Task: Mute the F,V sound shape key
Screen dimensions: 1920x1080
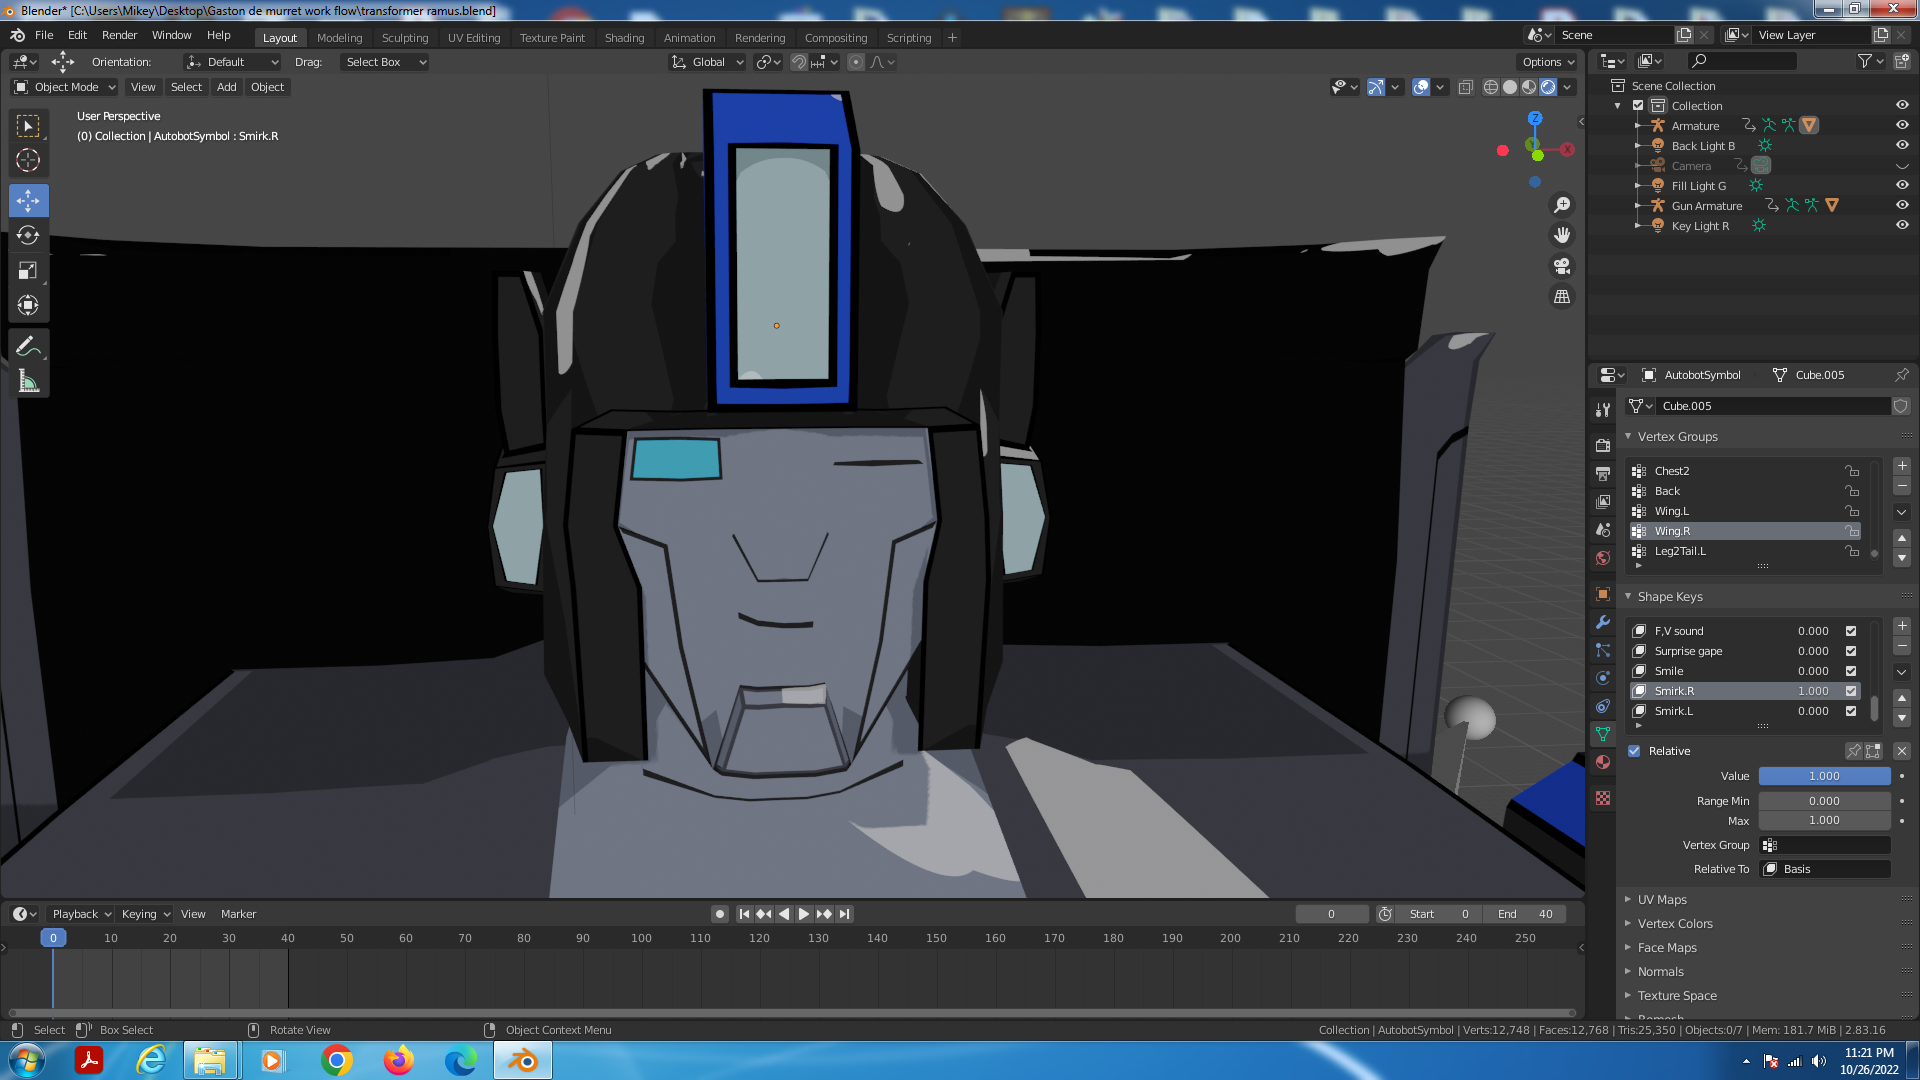Action: [1851, 631]
